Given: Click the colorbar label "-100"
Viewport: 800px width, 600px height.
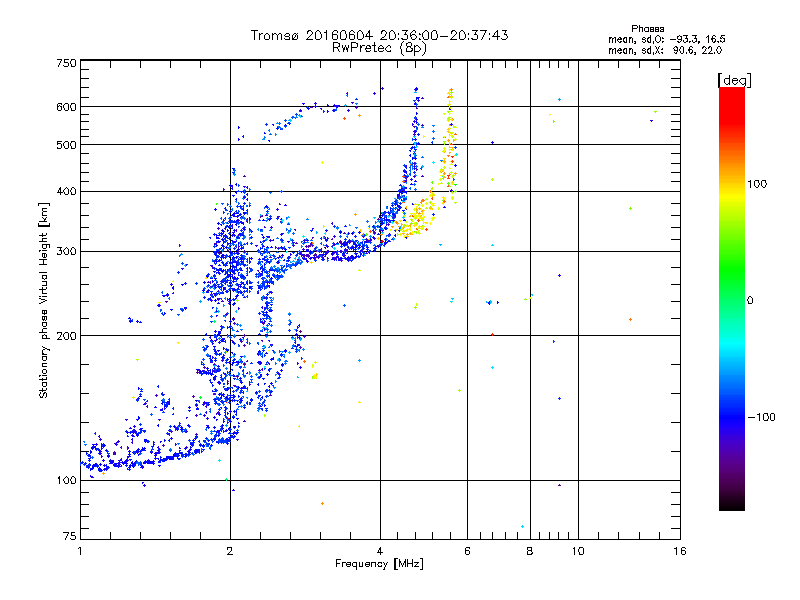Looking at the screenshot, I should pos(761,417).
